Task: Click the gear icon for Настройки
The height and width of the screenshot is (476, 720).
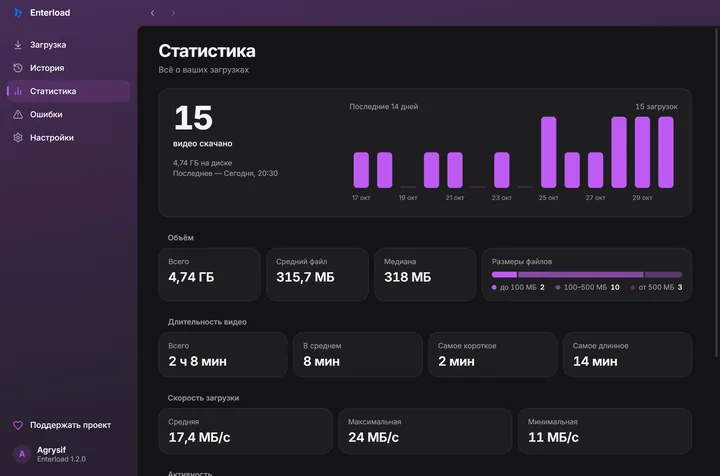Action: tap(18, 138)
